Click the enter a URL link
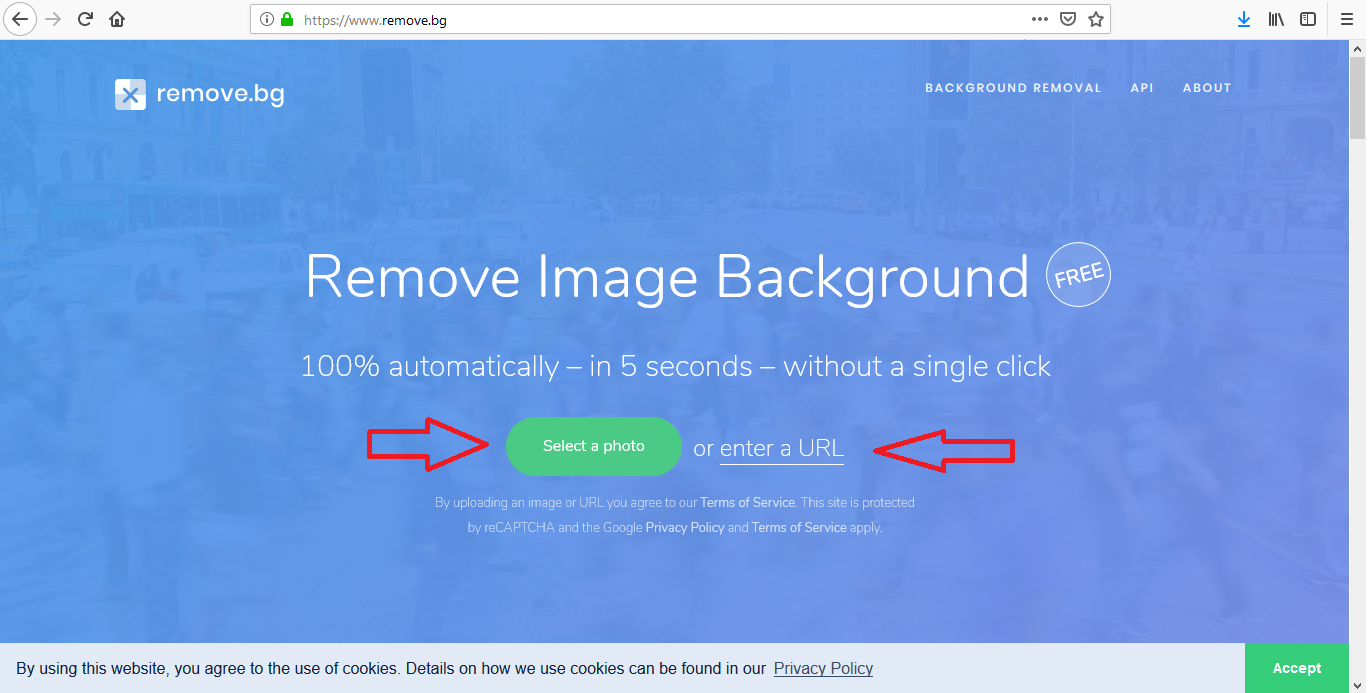Screen dimensions: 1372x693 pyautogui.click(x=782, y=449)
